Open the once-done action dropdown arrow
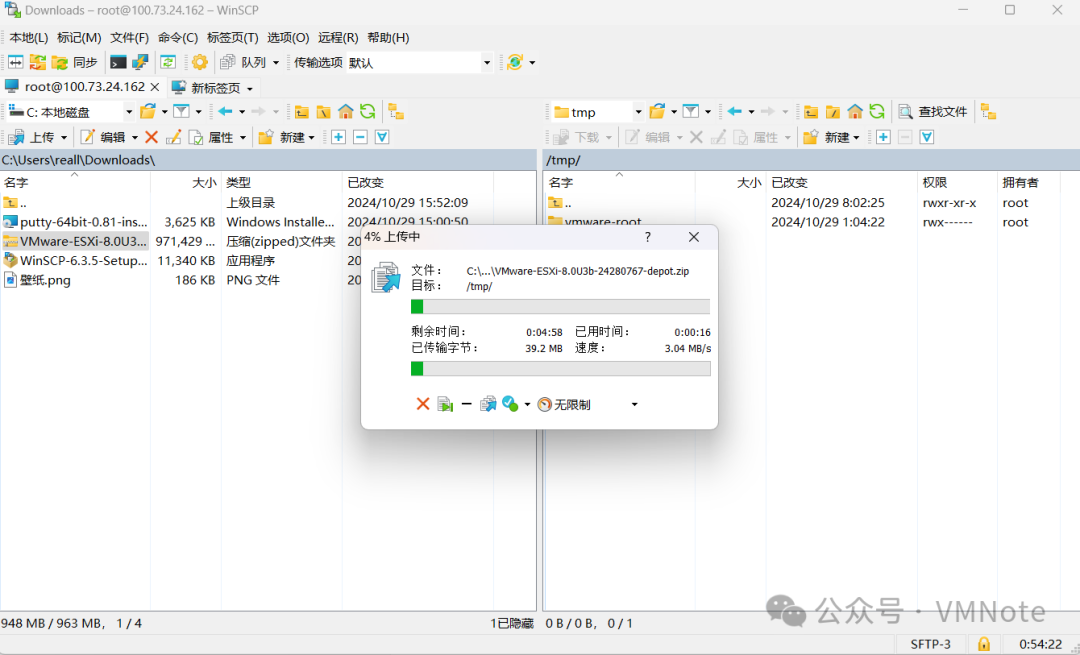 pyautogui.click(x=527, y=405)
